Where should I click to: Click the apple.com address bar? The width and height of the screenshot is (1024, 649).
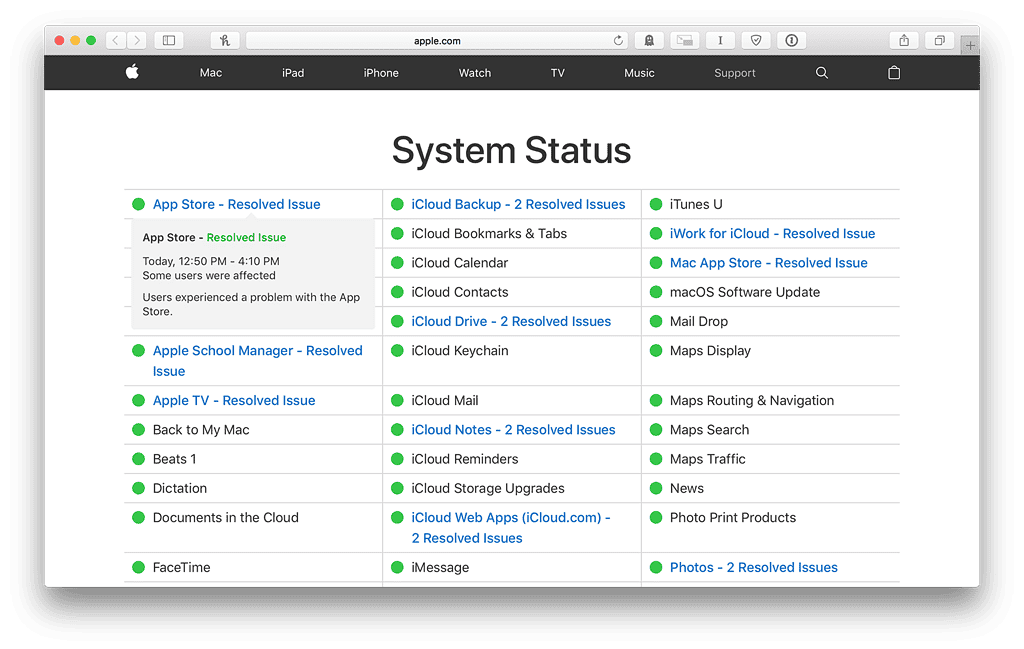(437, 41)
